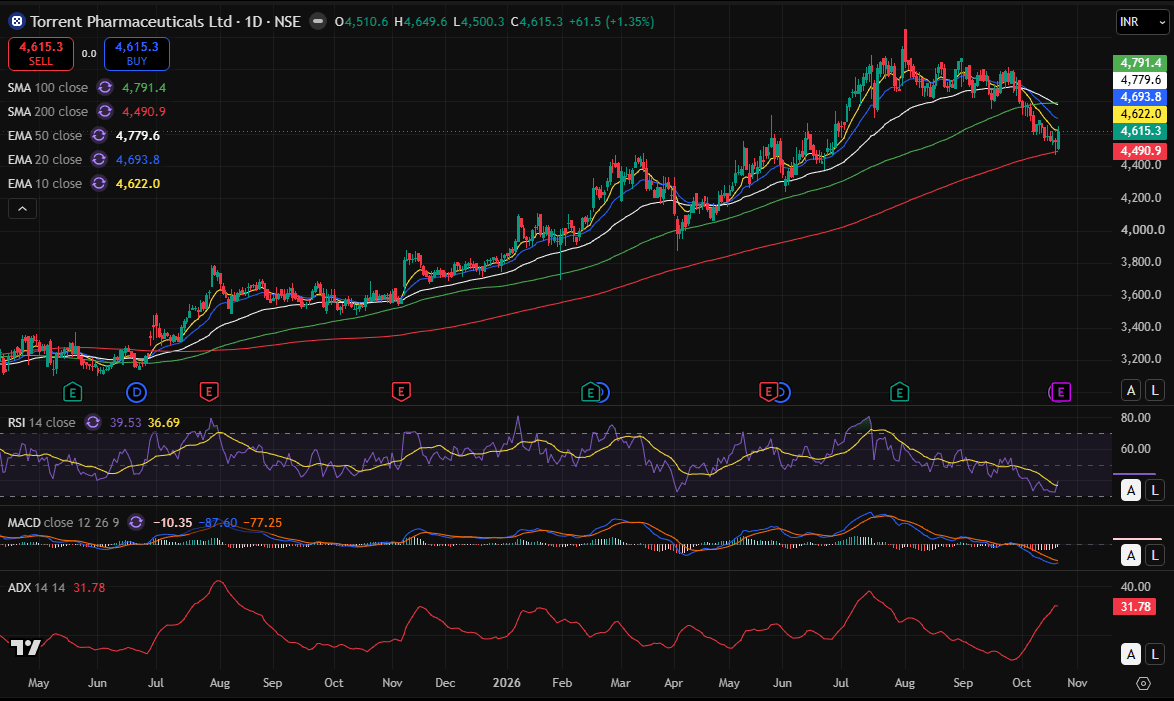
Task: Select the SMA 200 close indicator label
Action: (x=48, y=112)
